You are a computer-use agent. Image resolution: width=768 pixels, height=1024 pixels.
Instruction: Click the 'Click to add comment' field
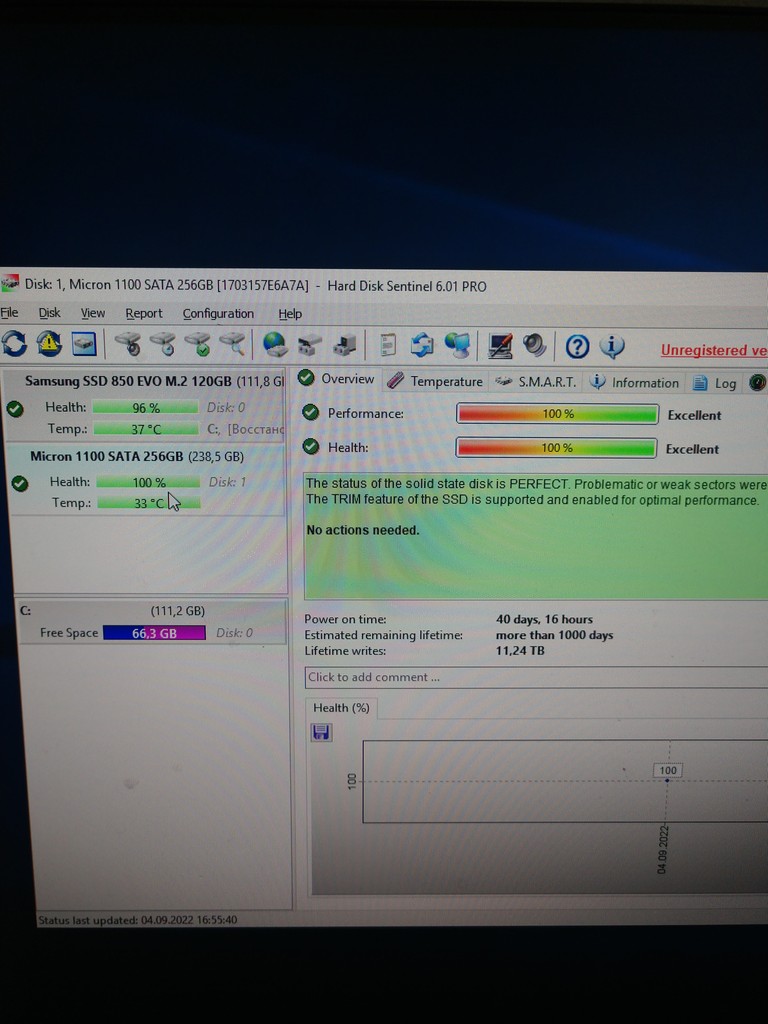pyautogui.click(x=536, y=677)
